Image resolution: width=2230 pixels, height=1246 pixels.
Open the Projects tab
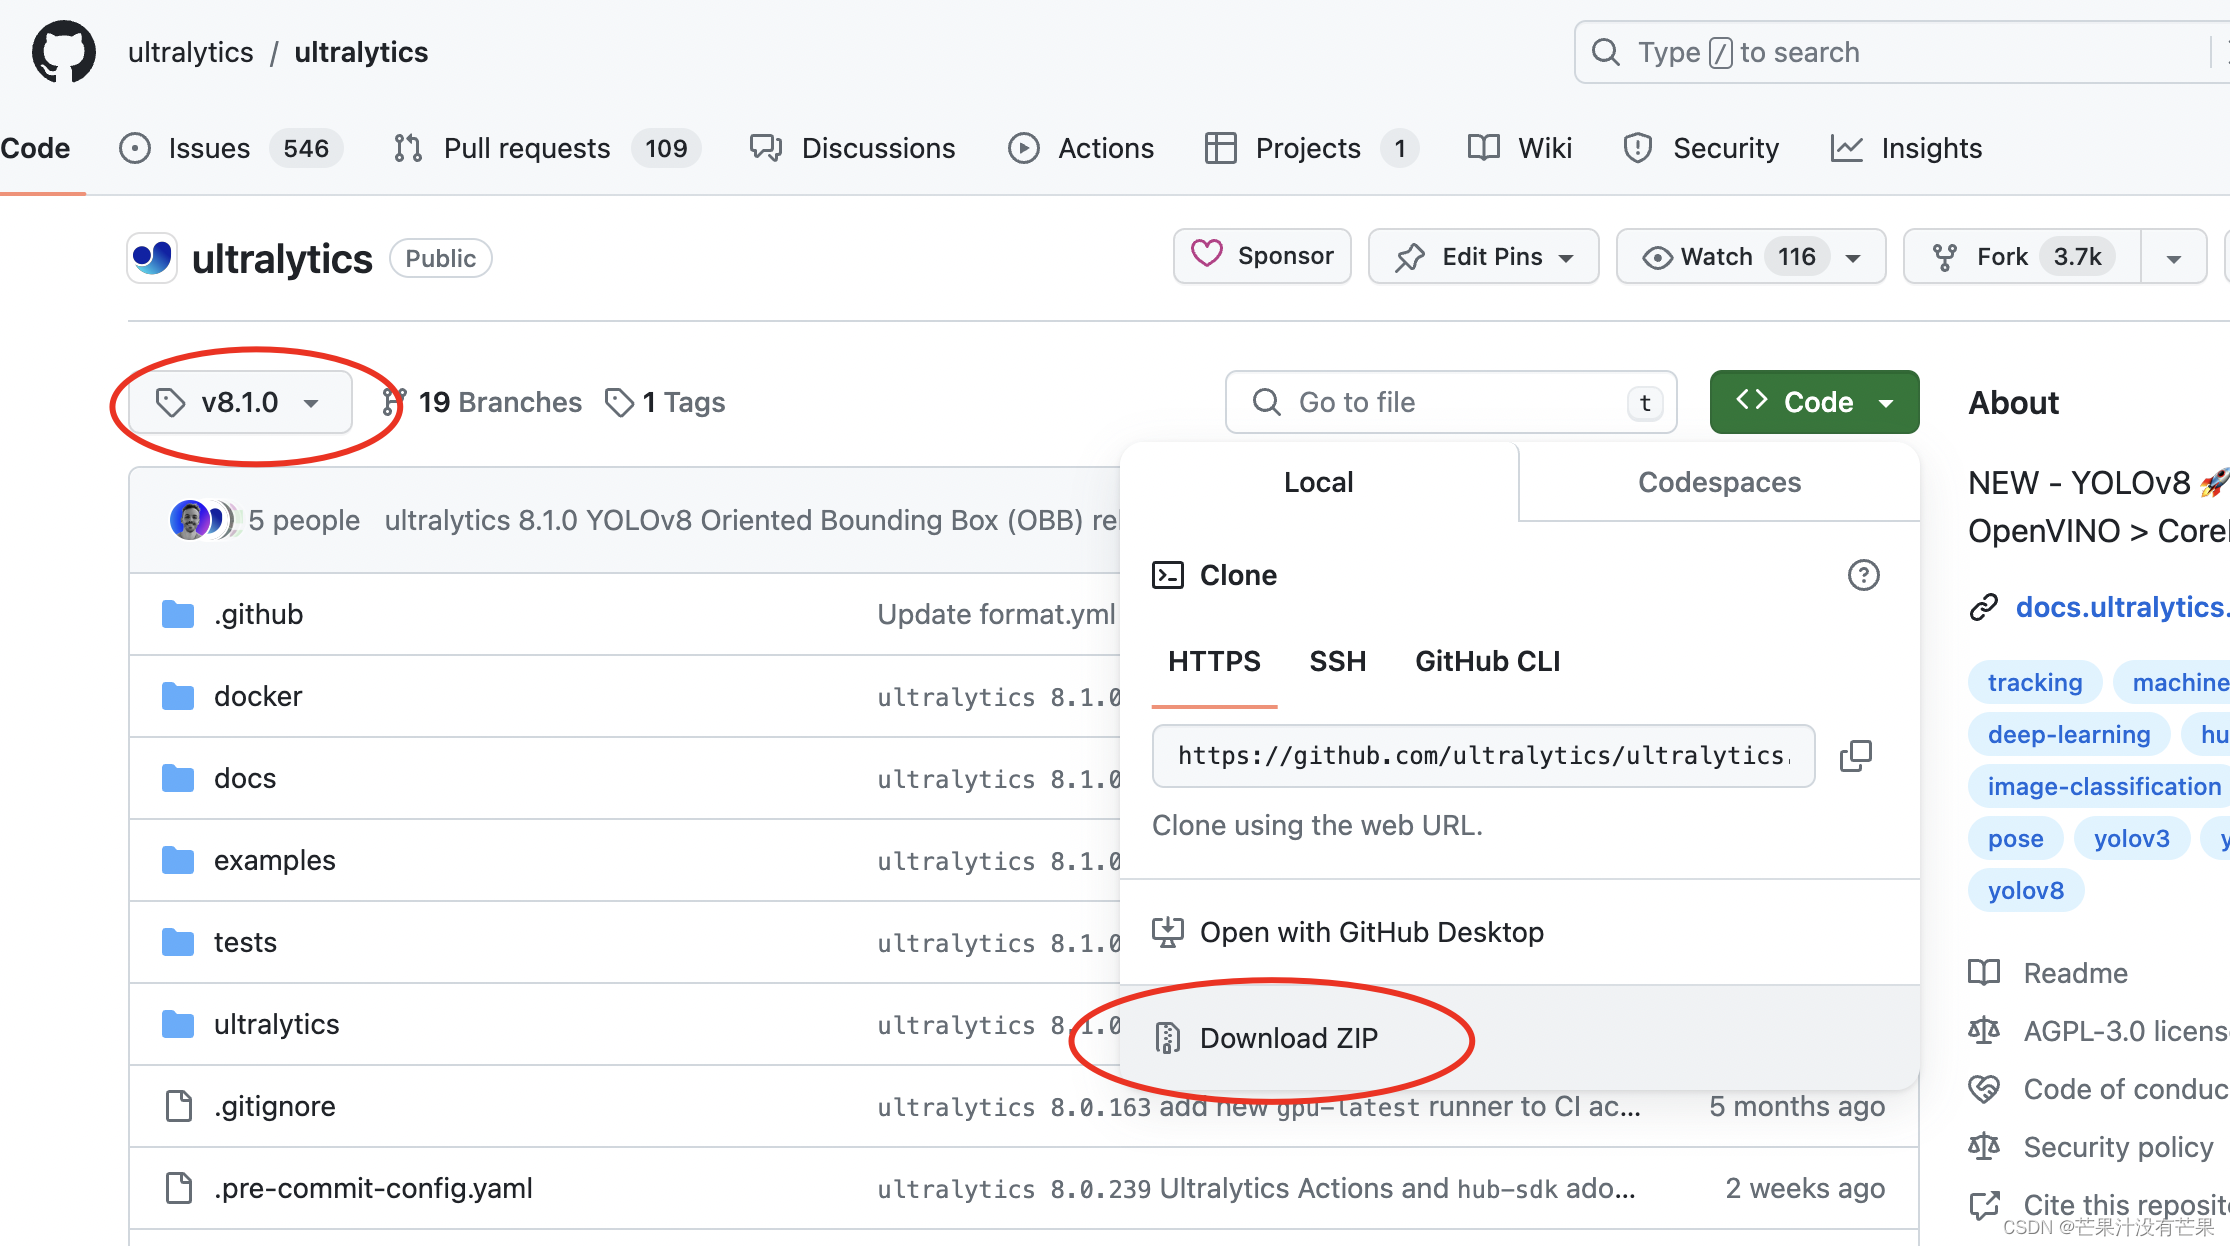pyautogui.click(x=1312, y=148)
